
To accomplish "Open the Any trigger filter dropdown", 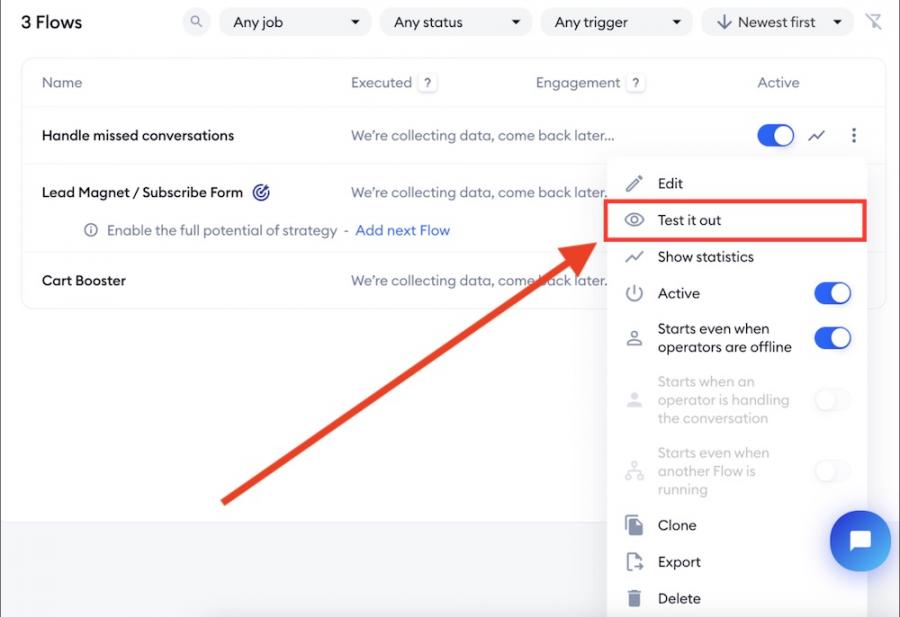I will click(616, 22).
